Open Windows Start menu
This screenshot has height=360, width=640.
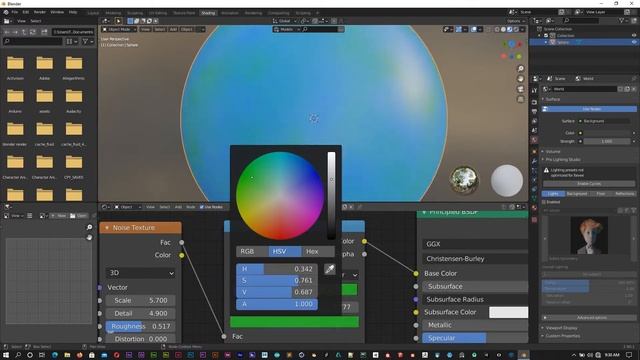(6, 355)
